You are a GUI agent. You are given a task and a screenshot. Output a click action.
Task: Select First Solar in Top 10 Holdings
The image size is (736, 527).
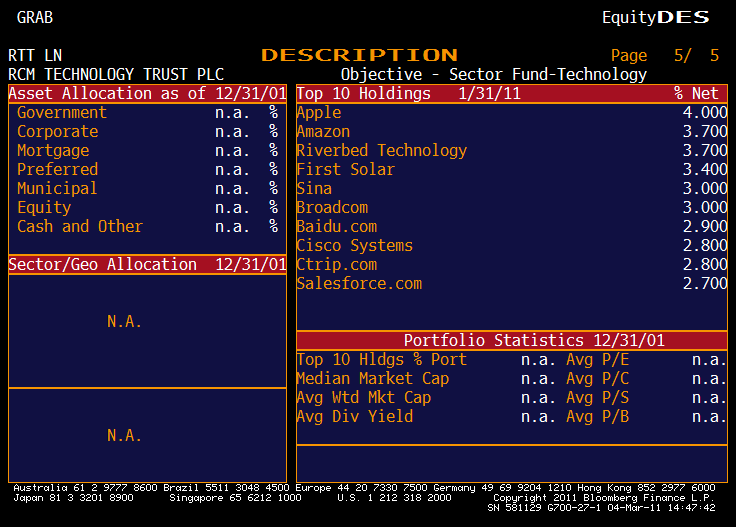345,170
